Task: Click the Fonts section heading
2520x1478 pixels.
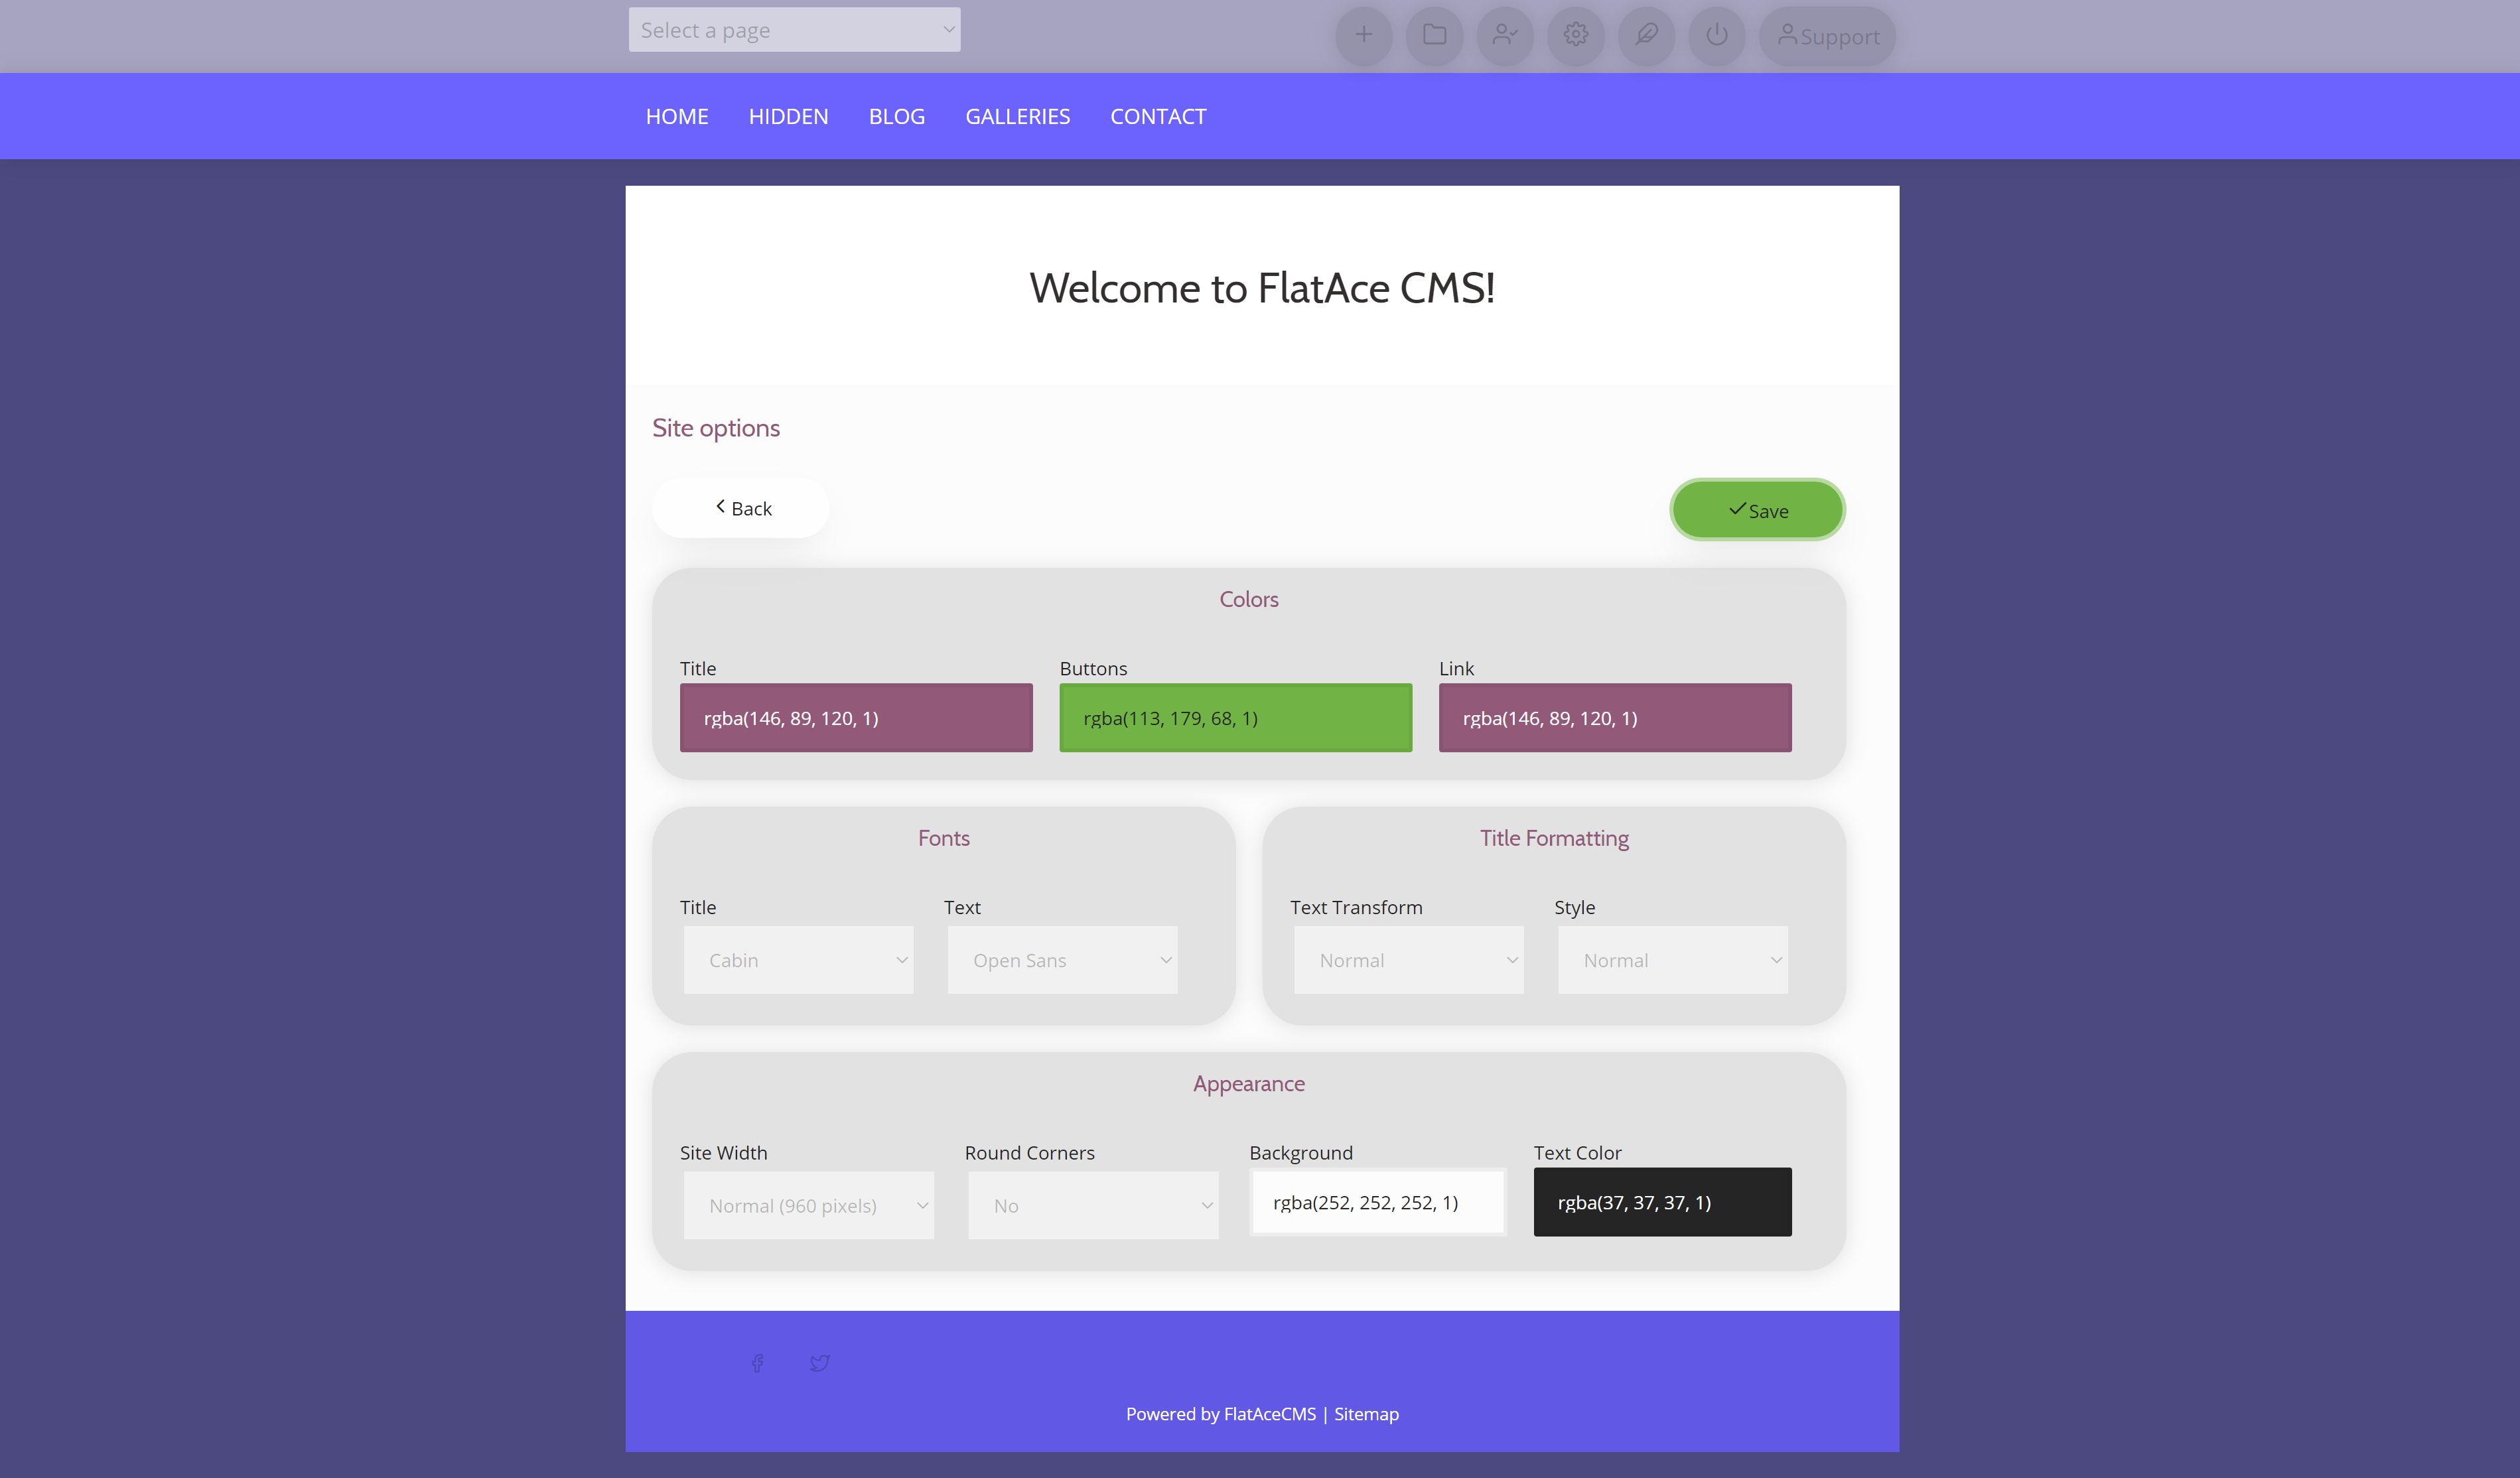Action: coord(944,838)
